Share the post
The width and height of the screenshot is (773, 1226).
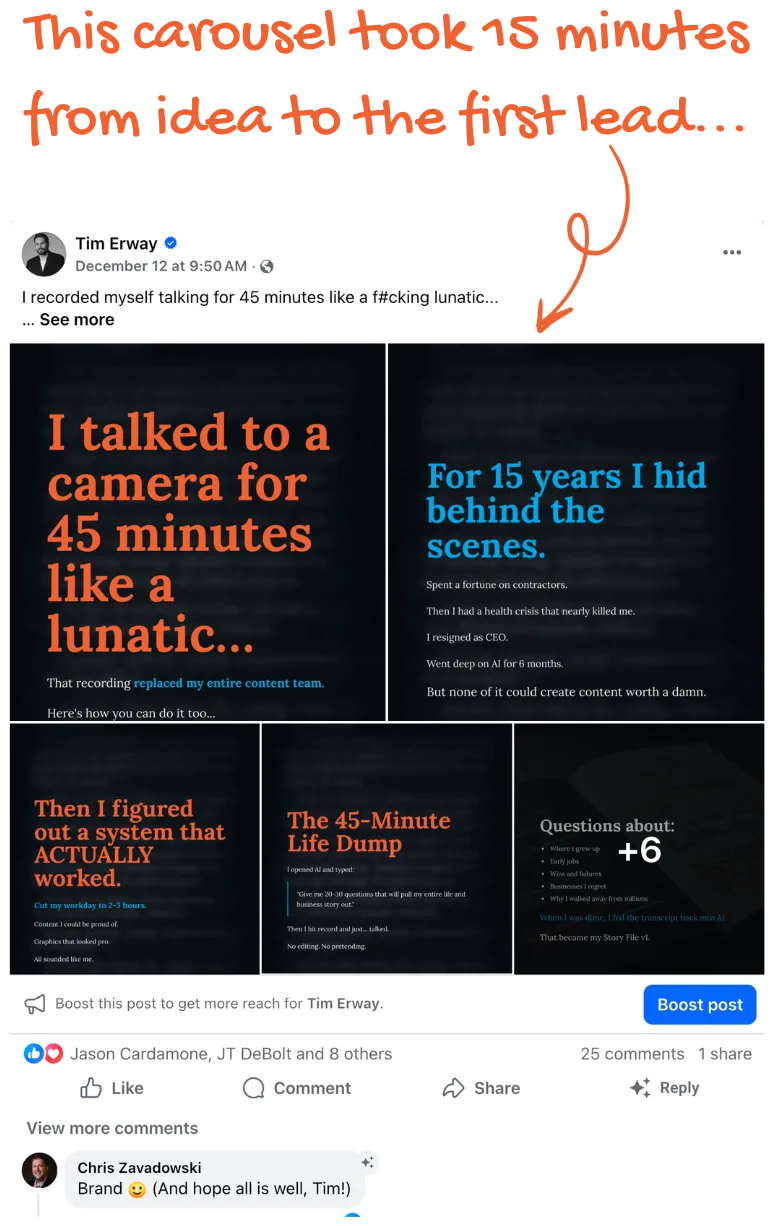pyautogui.click(x=481, y=1088)
